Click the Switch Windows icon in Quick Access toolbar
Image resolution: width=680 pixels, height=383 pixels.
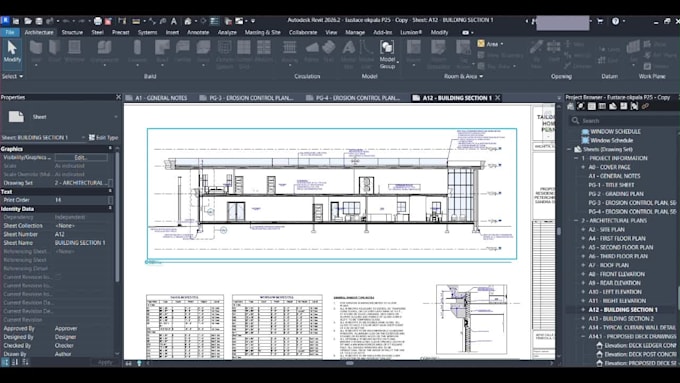coord(239,21)
